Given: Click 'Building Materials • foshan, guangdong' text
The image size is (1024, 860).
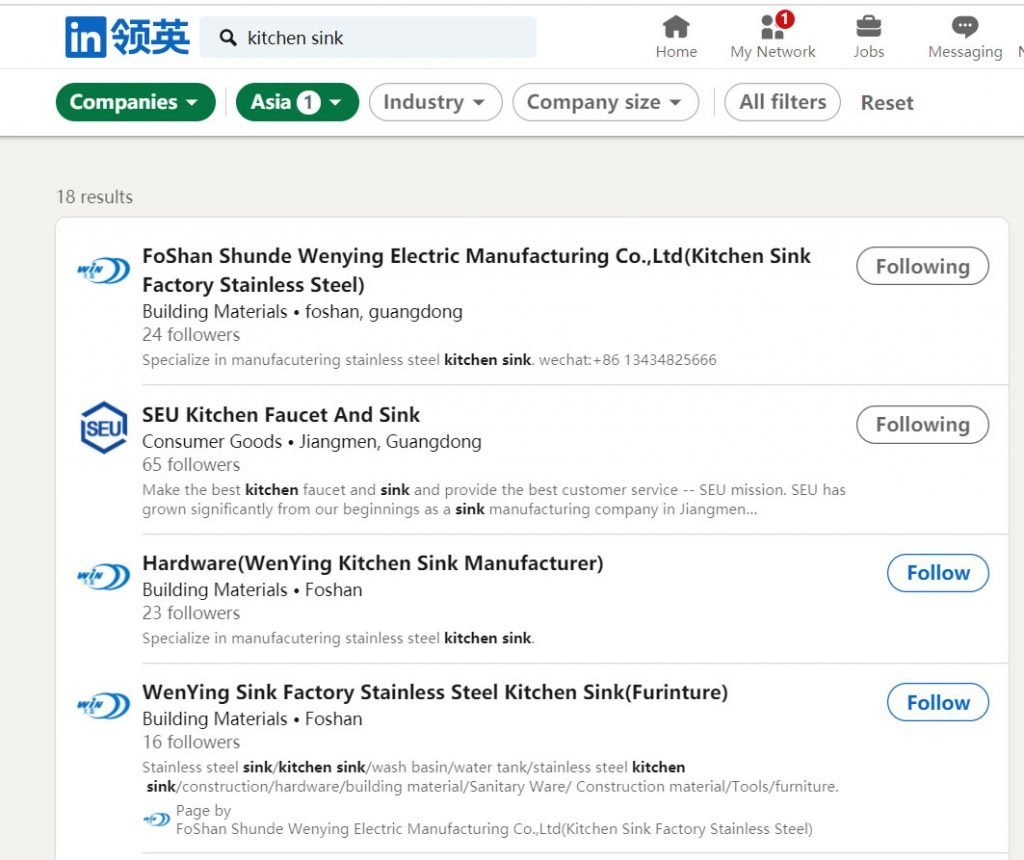Looking at the screenshot, I should [x=302, y=311].
